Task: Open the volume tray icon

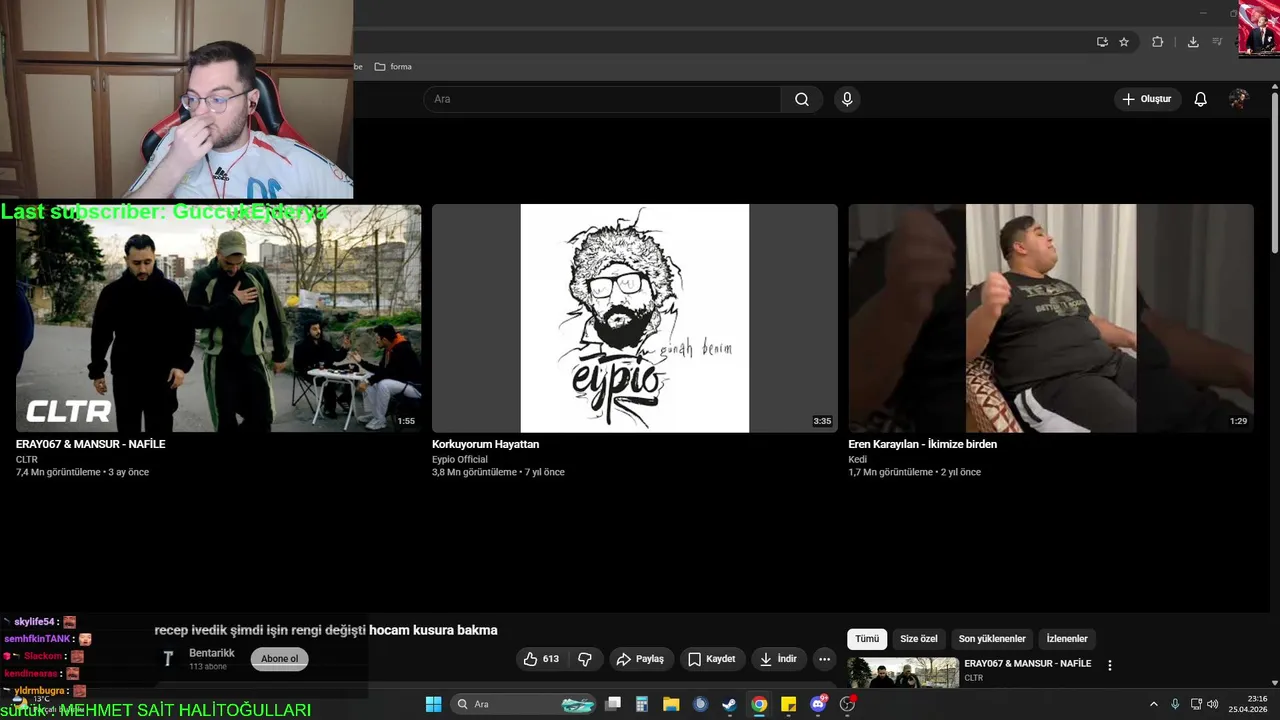Action: pyautogui.click(x=1212, y=704)
